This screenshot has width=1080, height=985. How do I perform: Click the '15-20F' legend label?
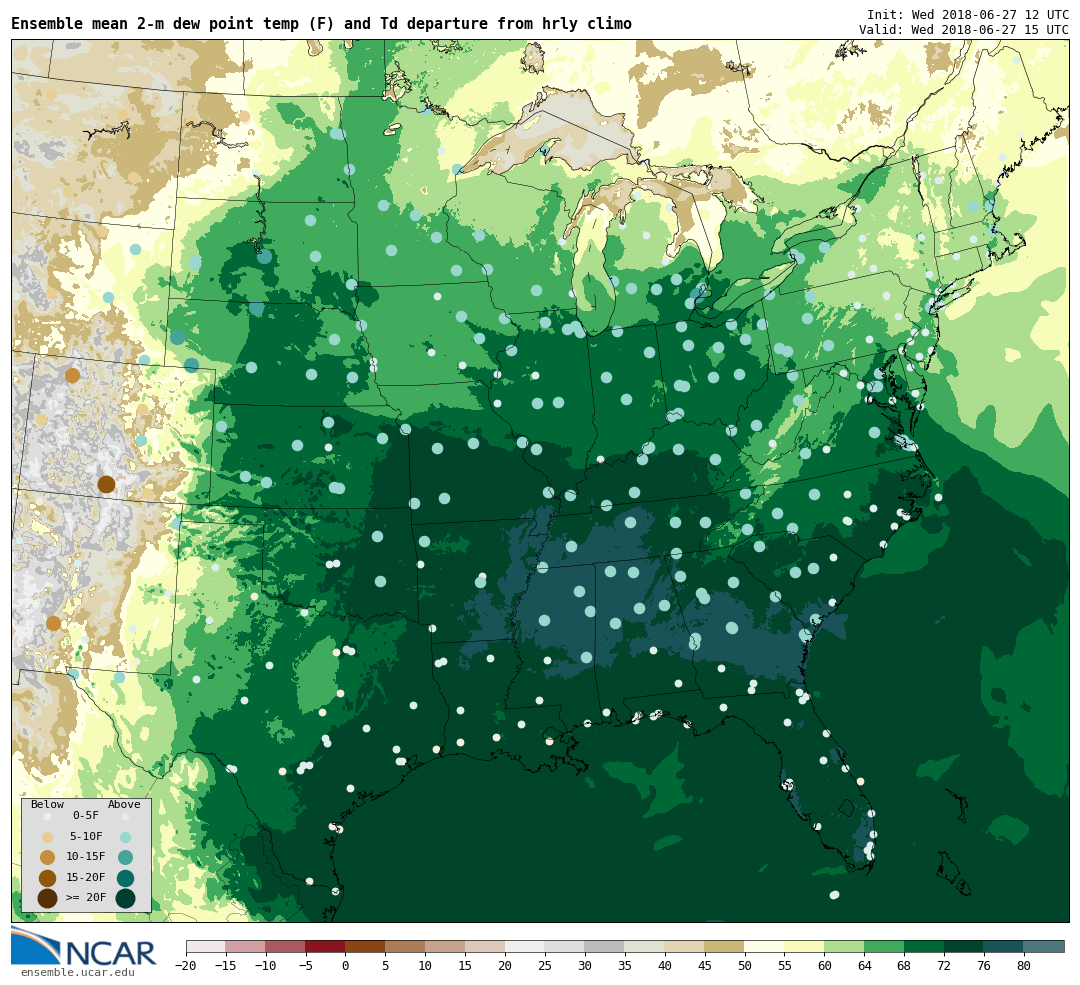pos(86,878)
